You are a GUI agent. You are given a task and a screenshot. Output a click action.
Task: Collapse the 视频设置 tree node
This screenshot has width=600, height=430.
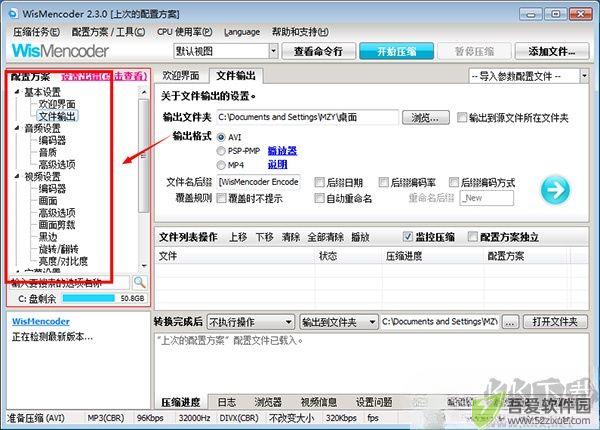tap(17, 176)
